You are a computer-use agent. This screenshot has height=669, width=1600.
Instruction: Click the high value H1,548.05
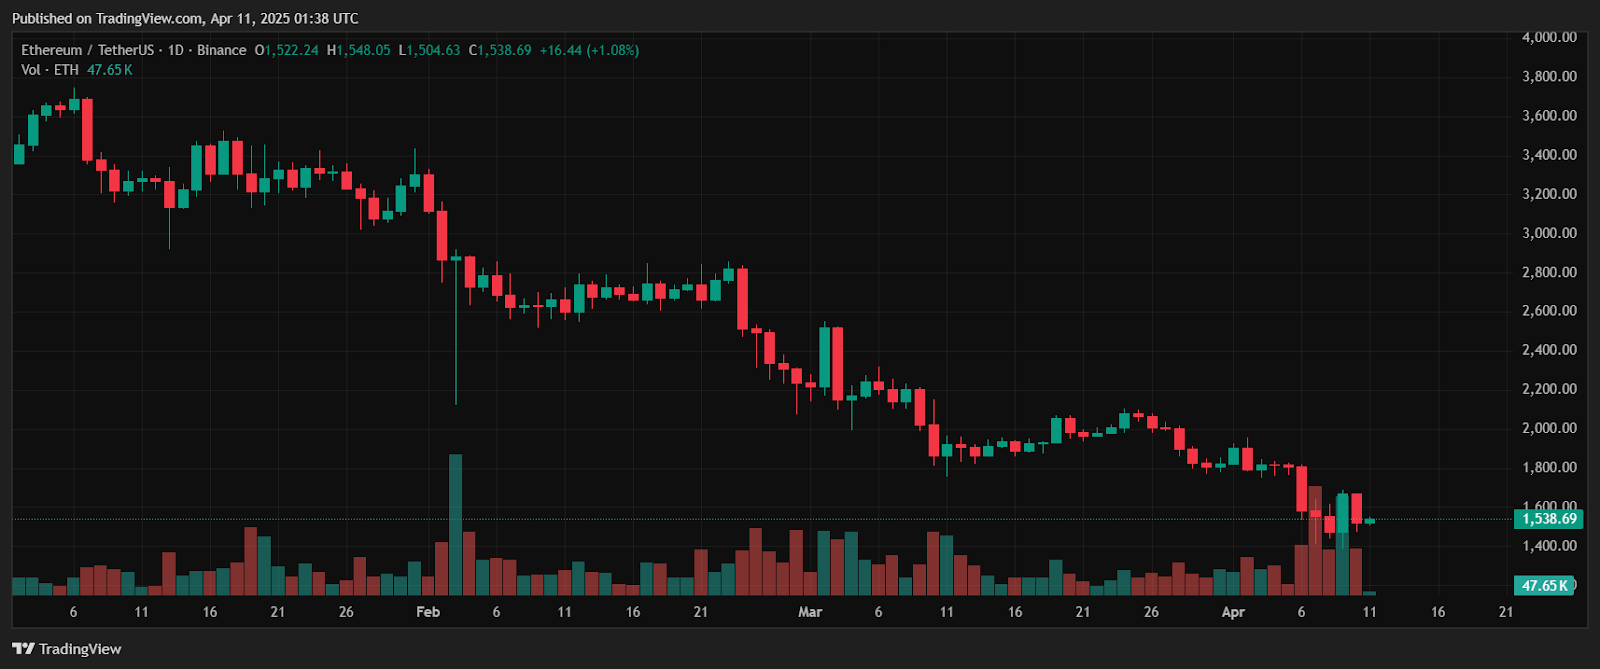click(x=359, y=50)
